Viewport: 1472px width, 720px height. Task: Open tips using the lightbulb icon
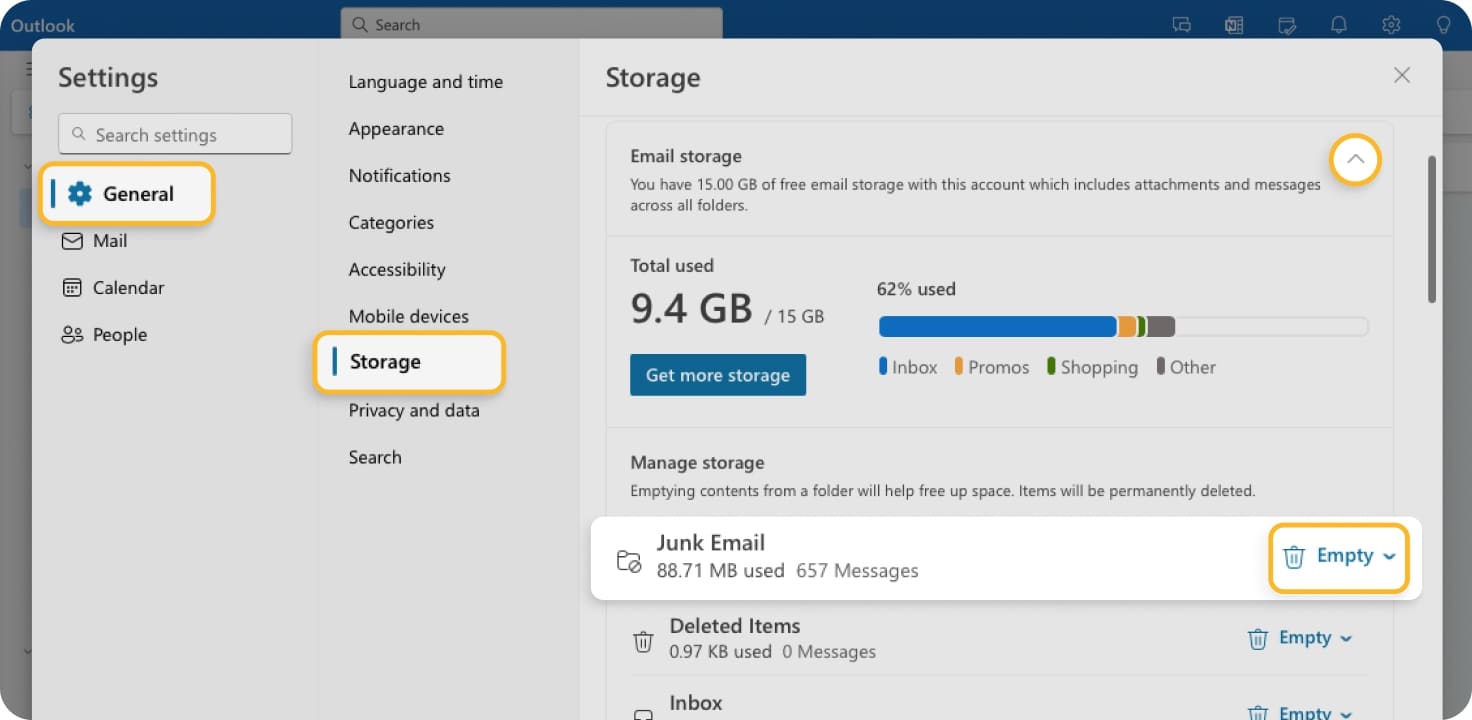click(x=1443, y=25)
